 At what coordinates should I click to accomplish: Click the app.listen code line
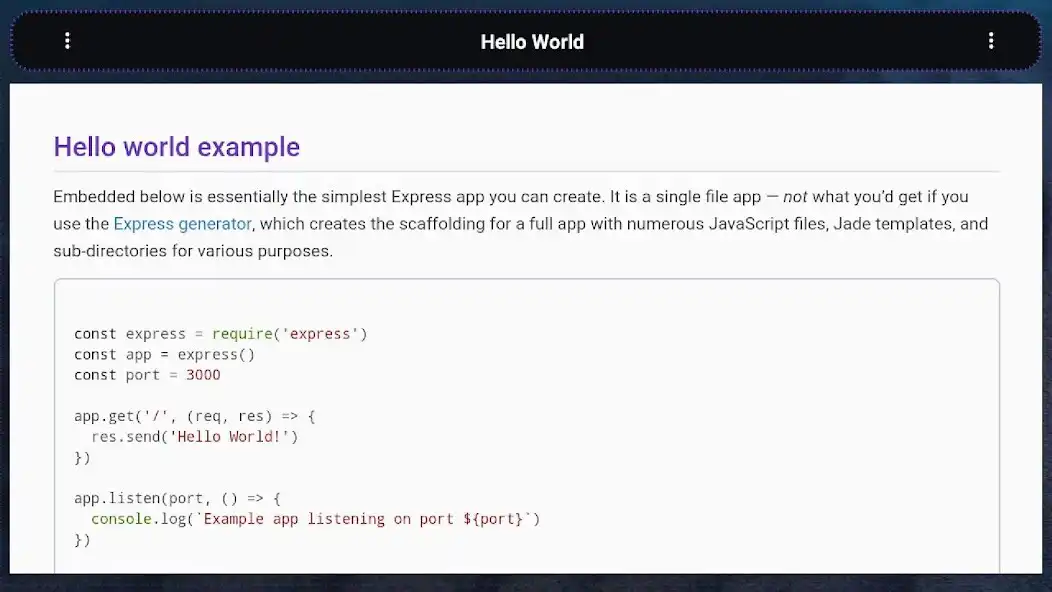pos(176,497)
